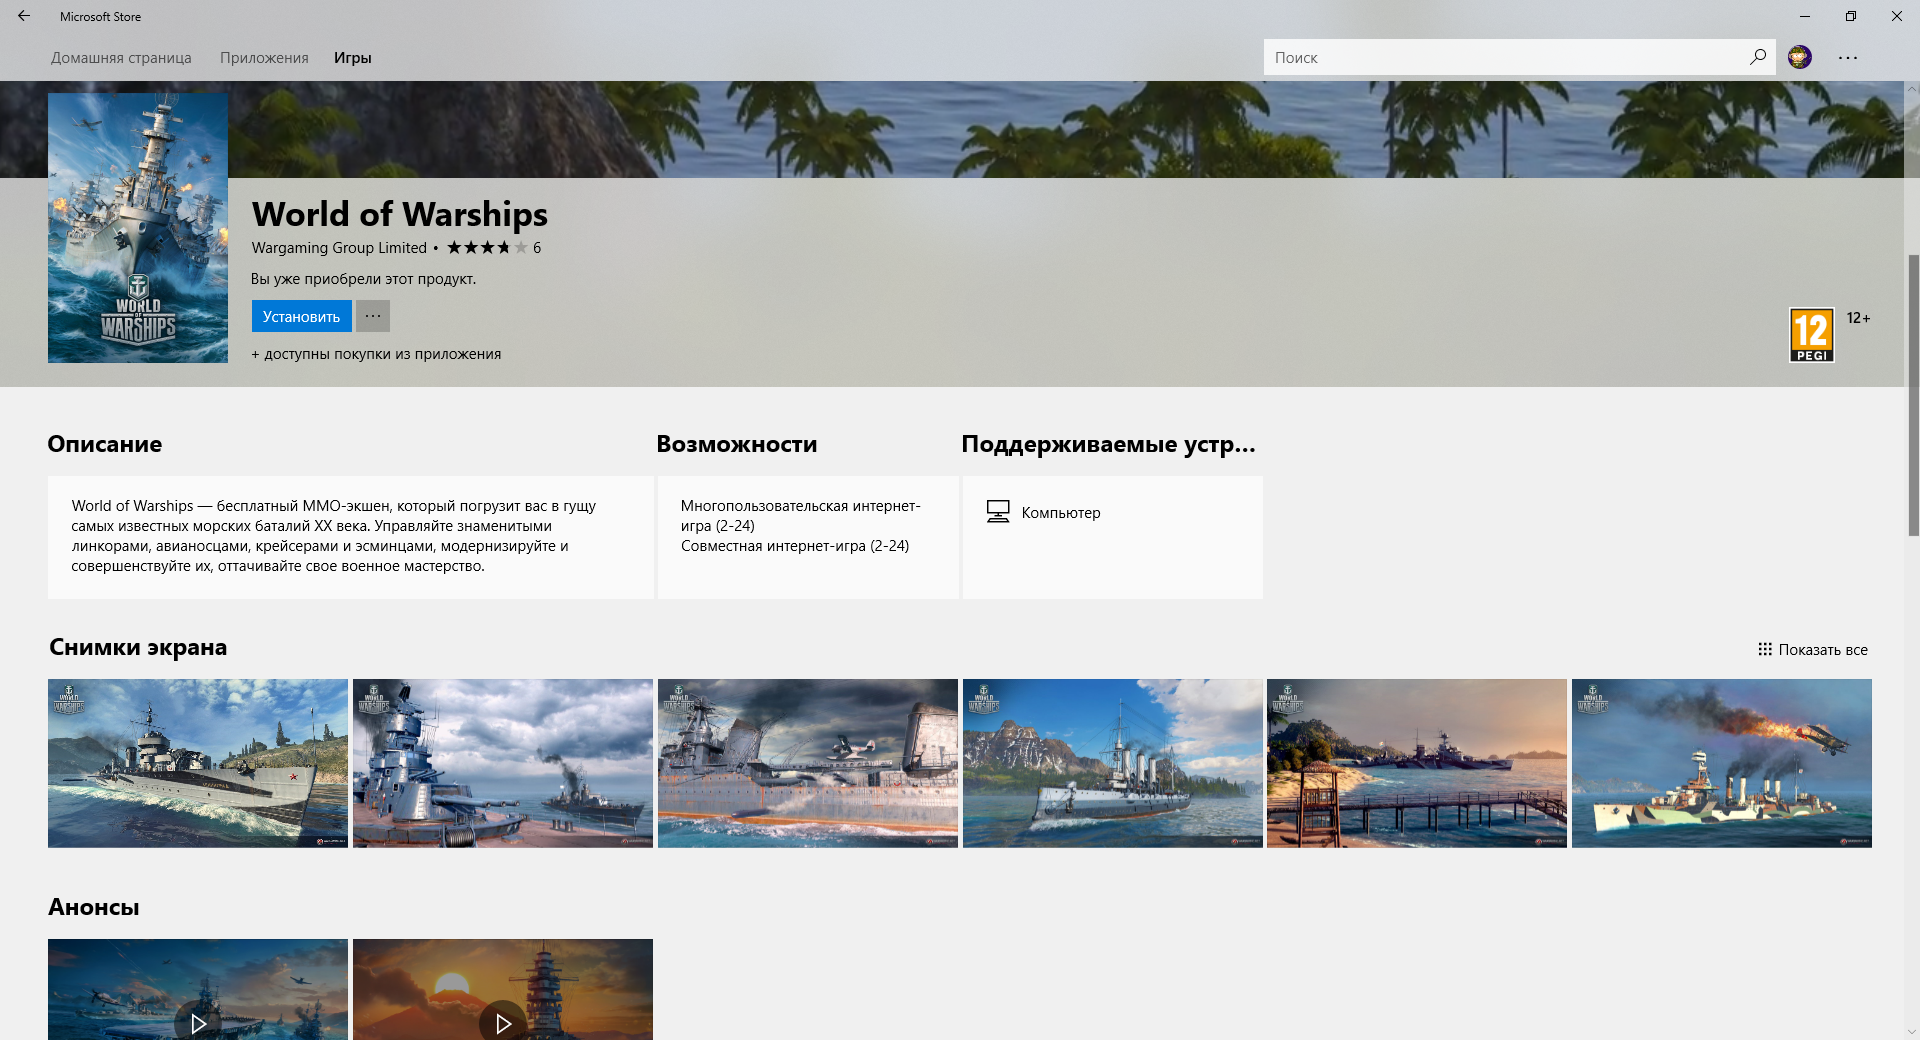Restore down the Microsoft Store window
The width and height of the screenshot is (1920, 1040).
(1851, 16)
